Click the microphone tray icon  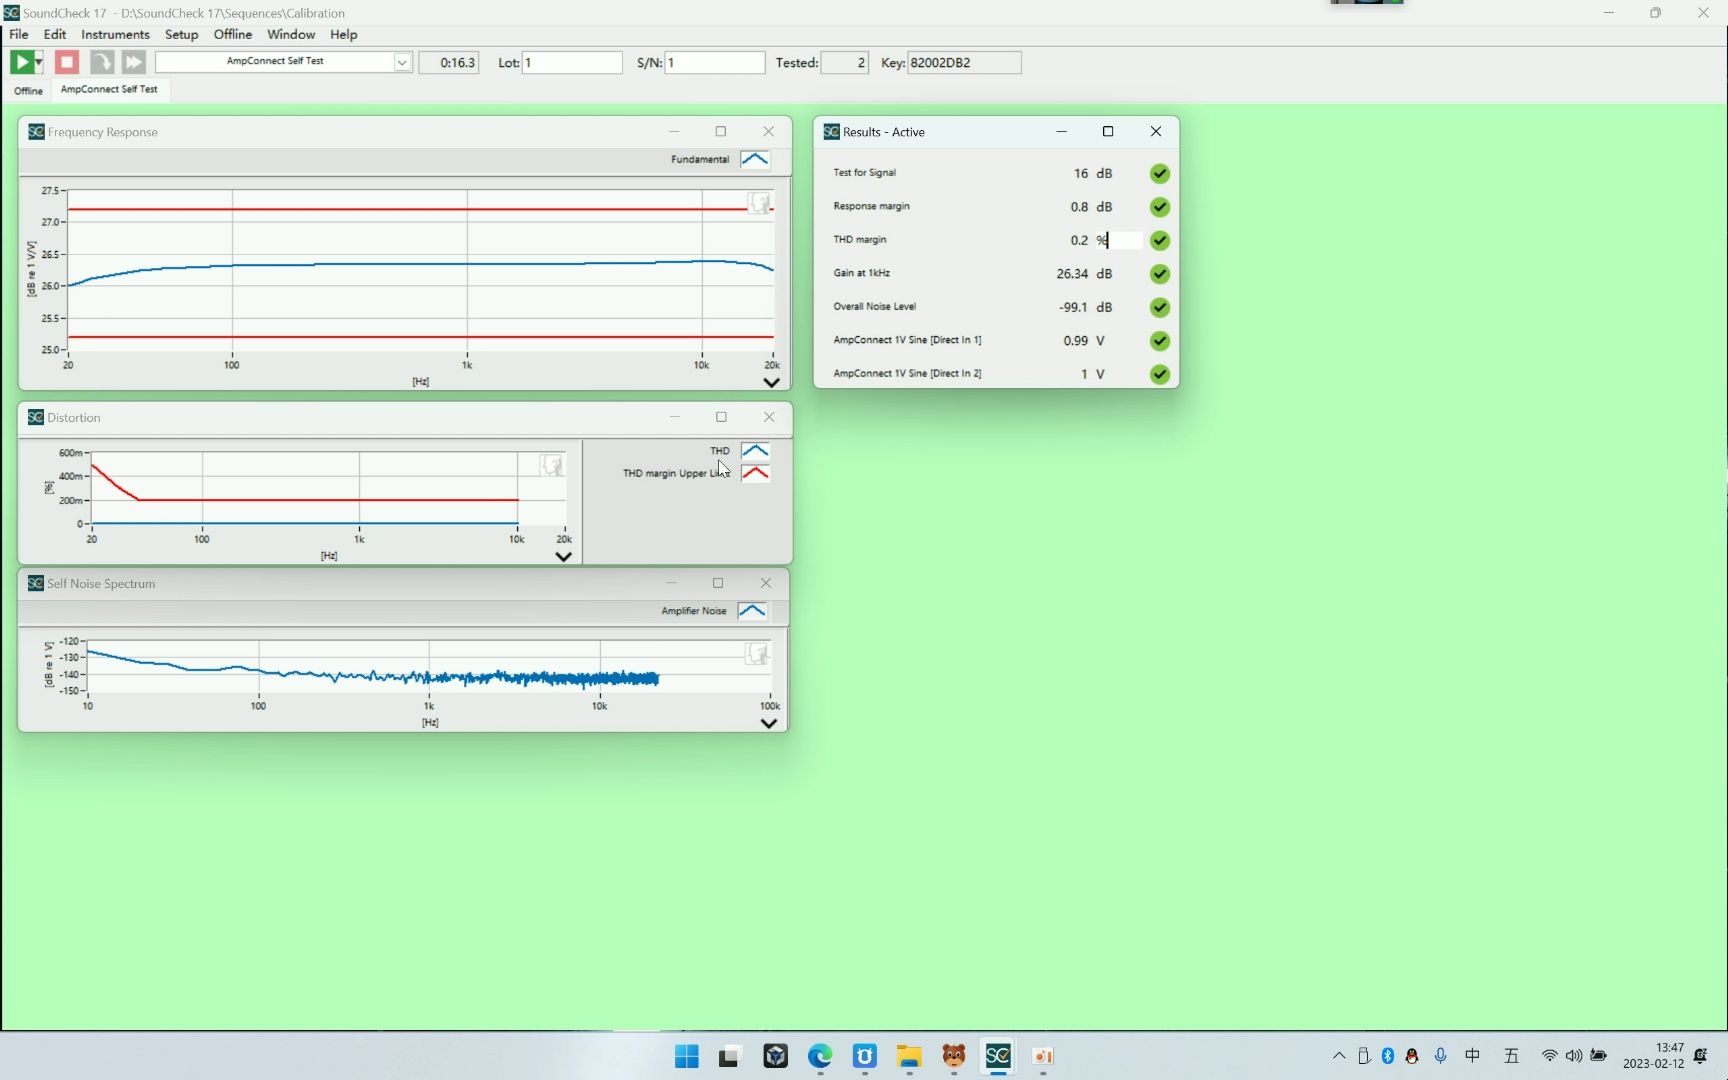1441,1056
